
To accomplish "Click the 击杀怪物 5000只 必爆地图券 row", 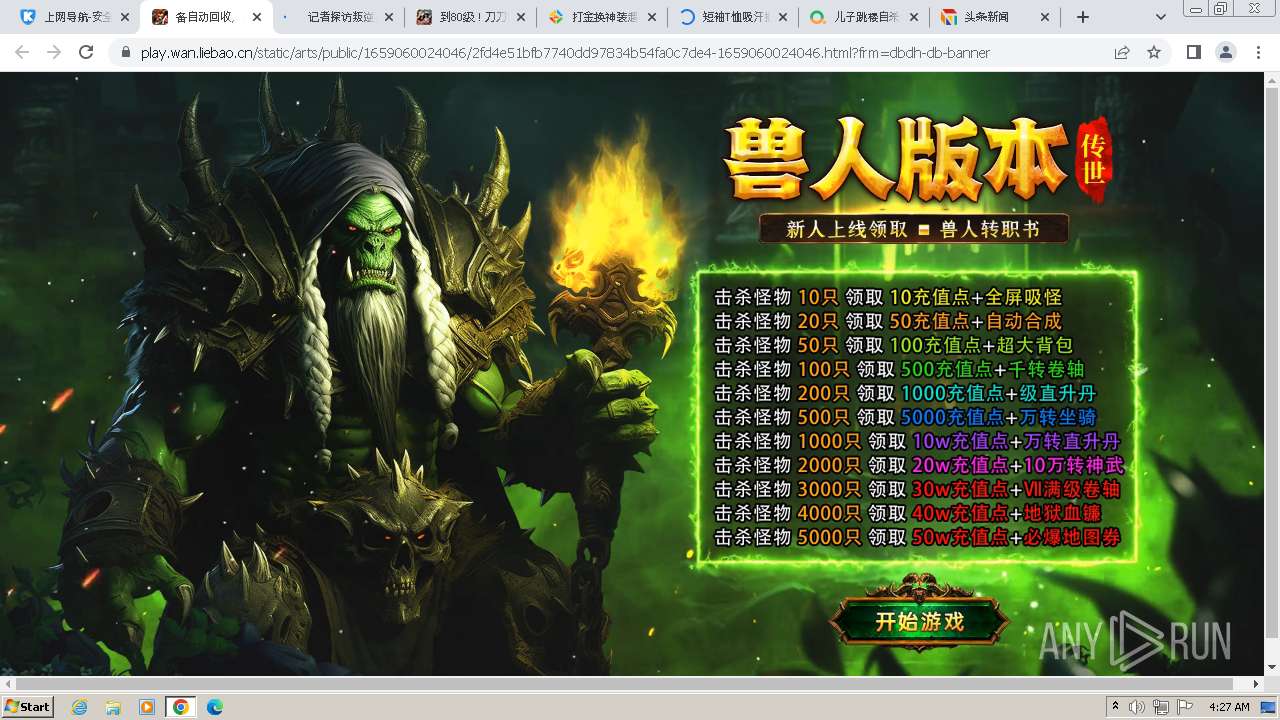I will click(x=917, y=537).
